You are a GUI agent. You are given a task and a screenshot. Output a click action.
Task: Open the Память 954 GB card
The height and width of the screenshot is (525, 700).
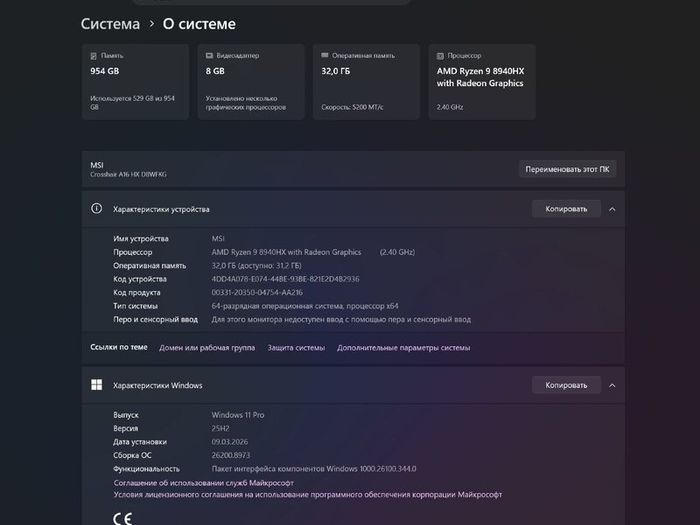point(135,82)
